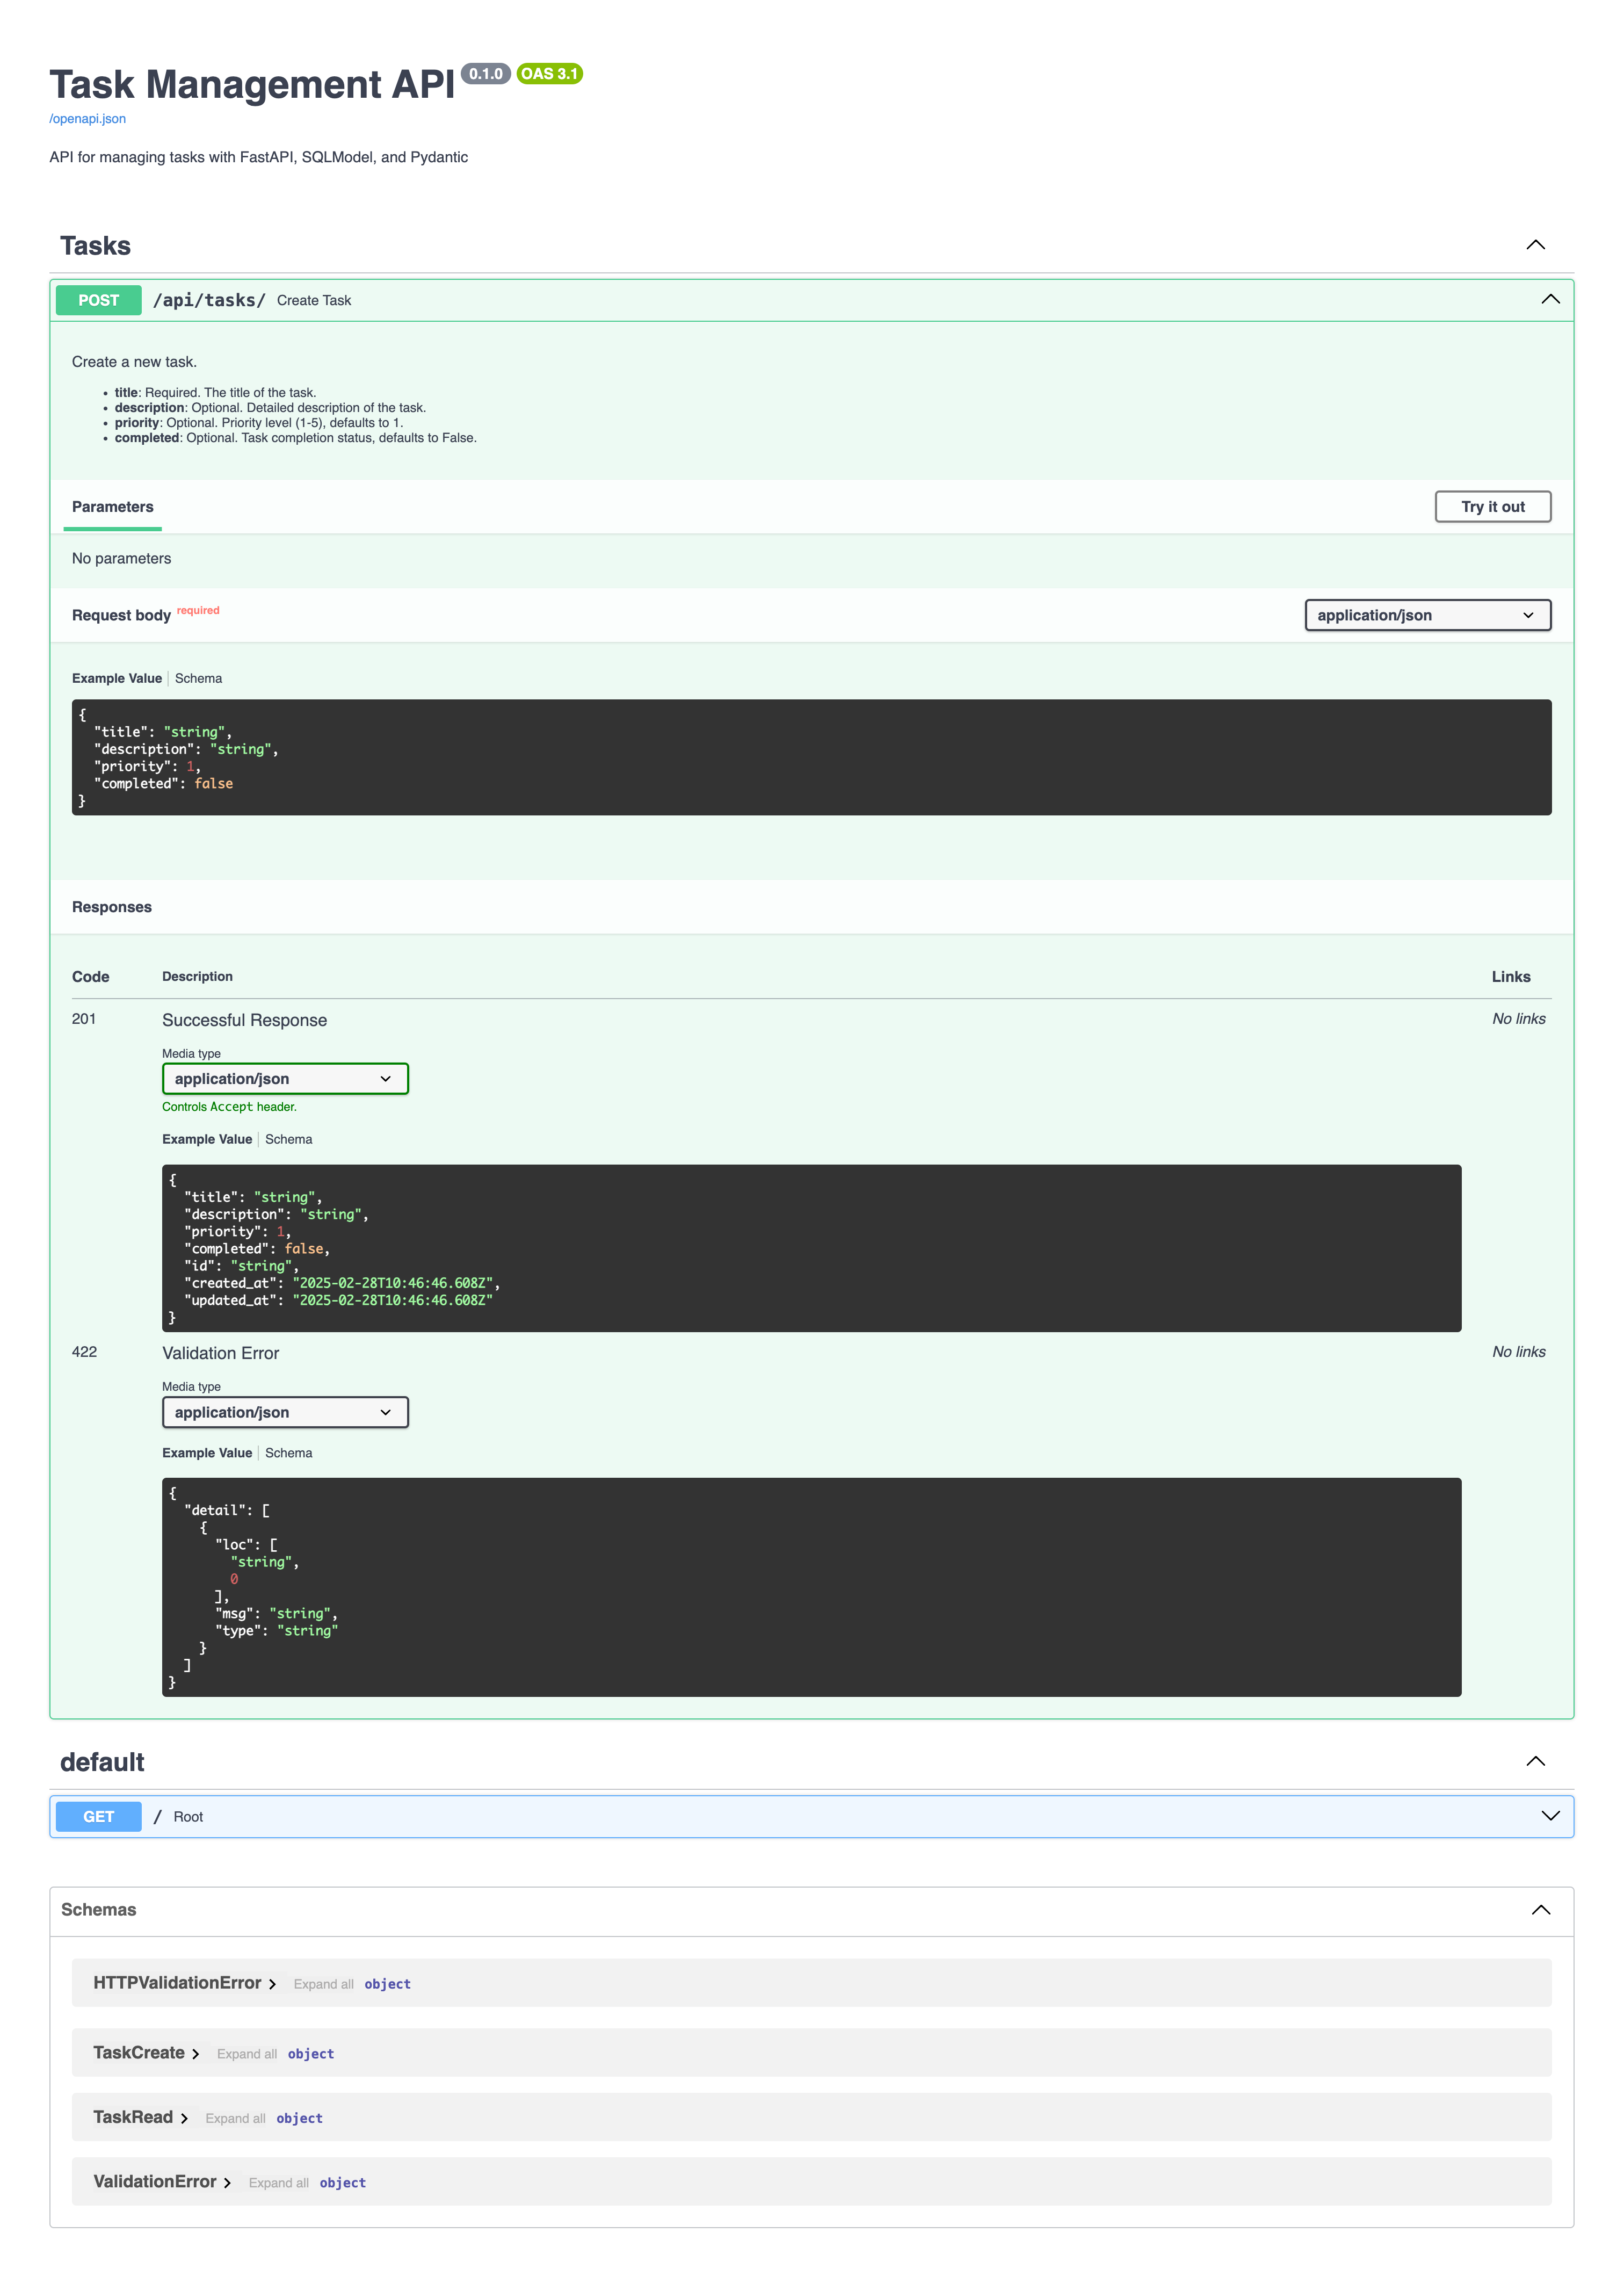Click the request body example code block
The height and width of the screenshot is (2269, 1624).
click(811, 757)
